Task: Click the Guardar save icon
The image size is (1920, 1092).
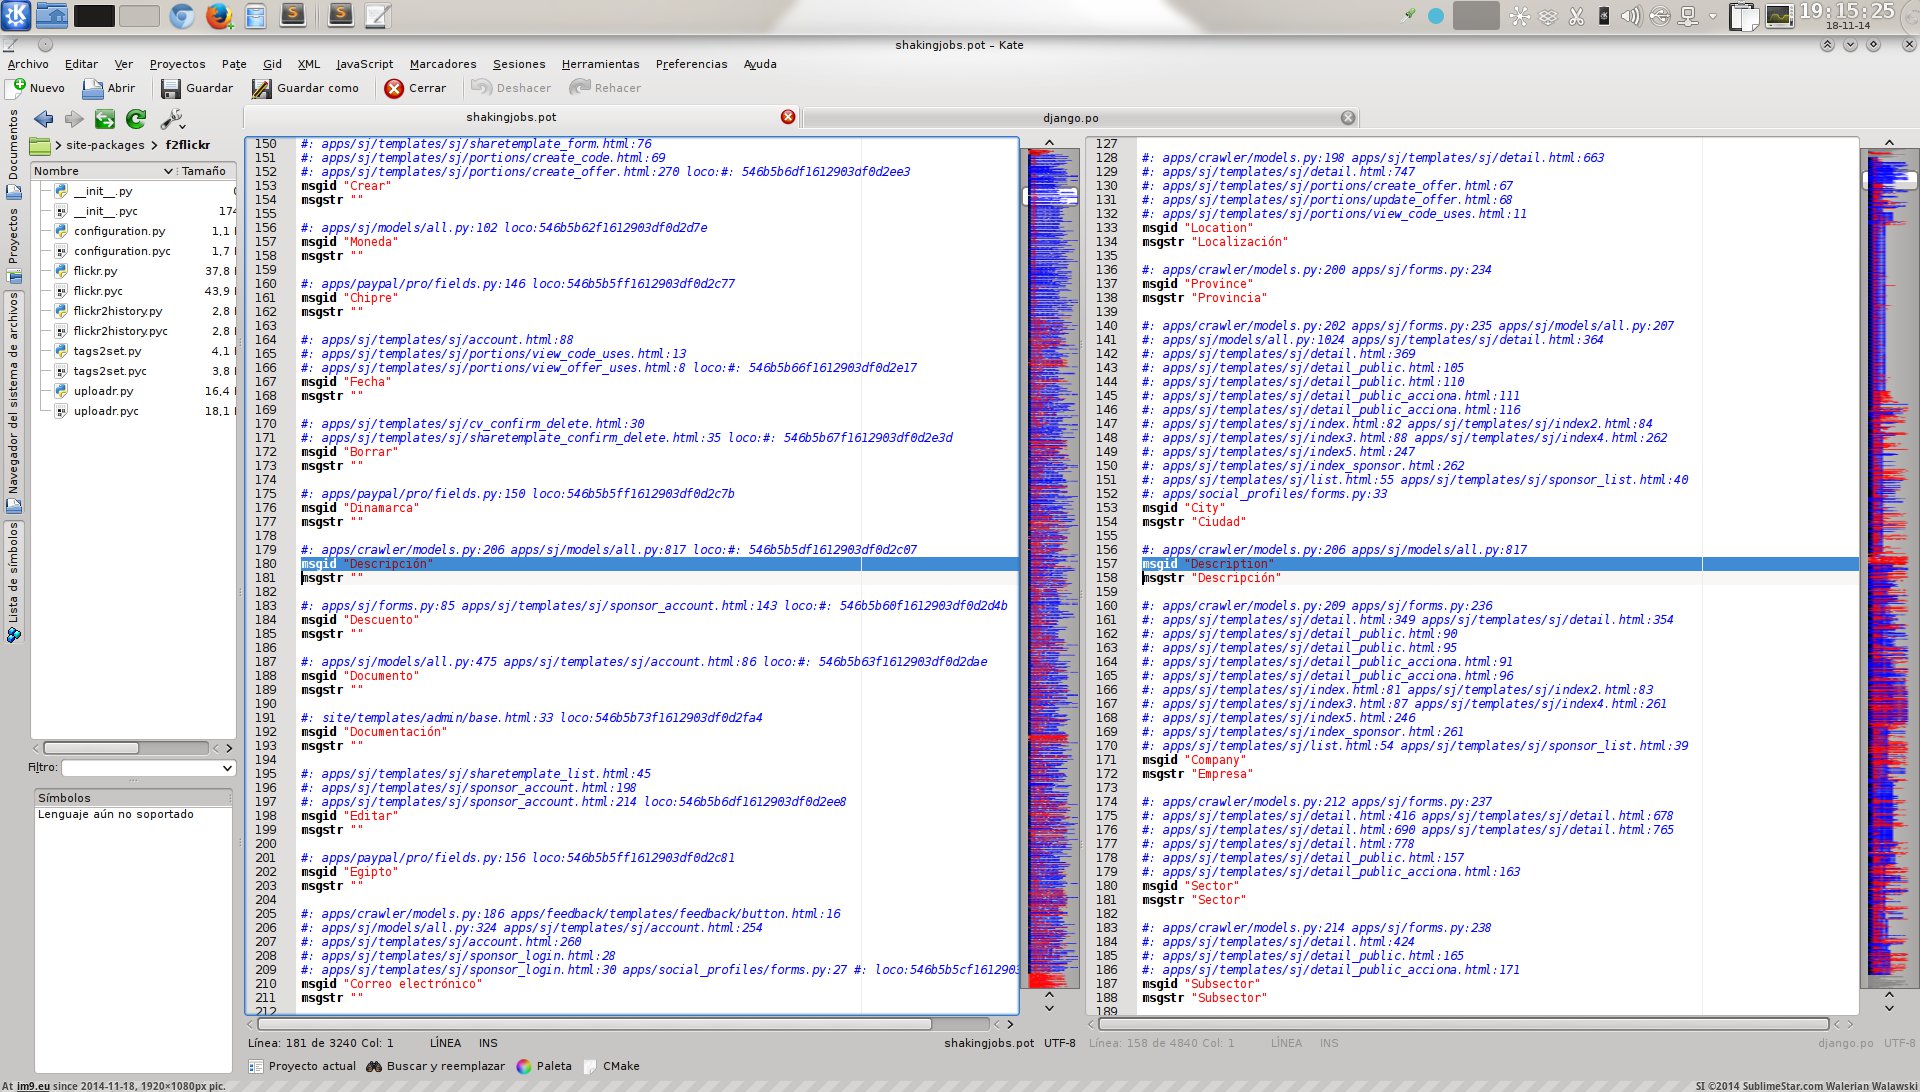Action: tap(171, 88)
